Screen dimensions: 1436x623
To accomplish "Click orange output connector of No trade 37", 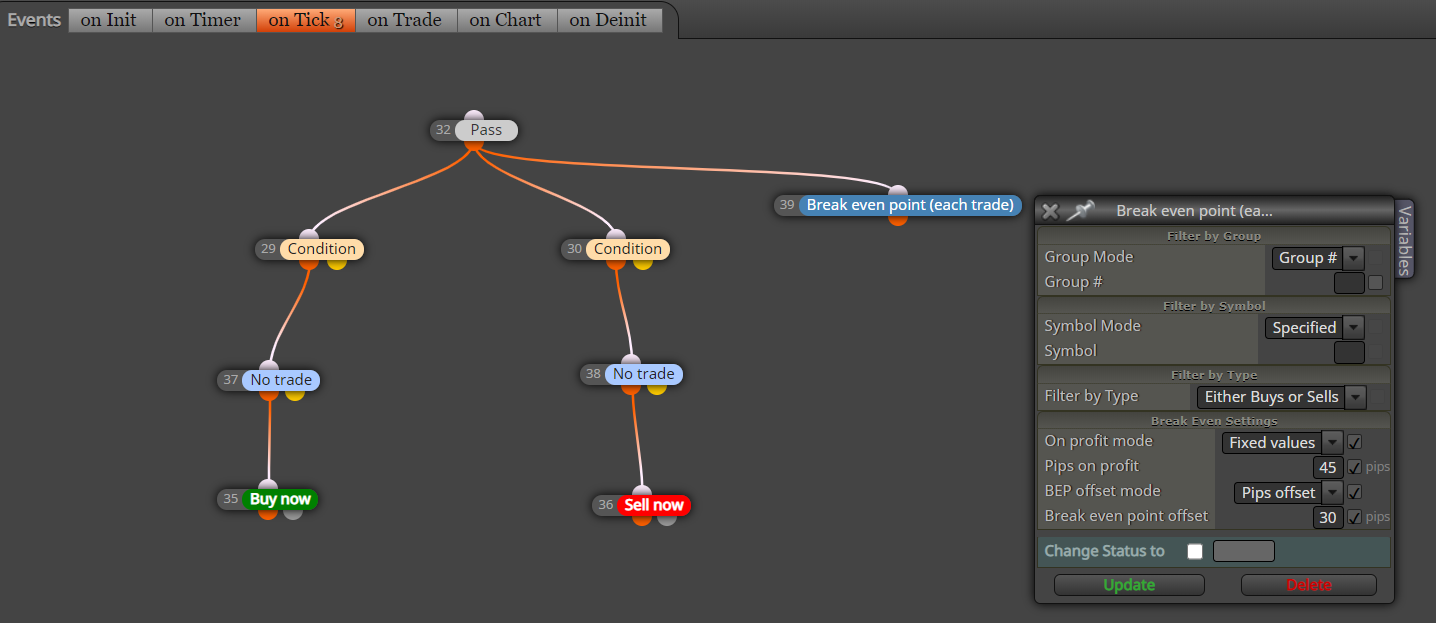I will point(269,394).
